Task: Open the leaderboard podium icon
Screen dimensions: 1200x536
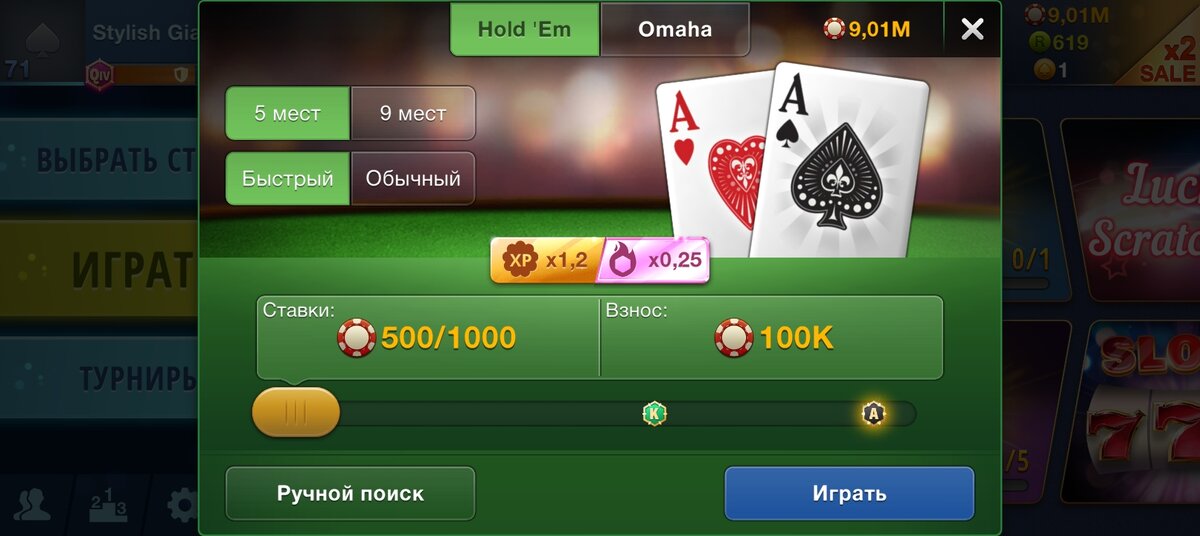Action: [x=108, y=505]
